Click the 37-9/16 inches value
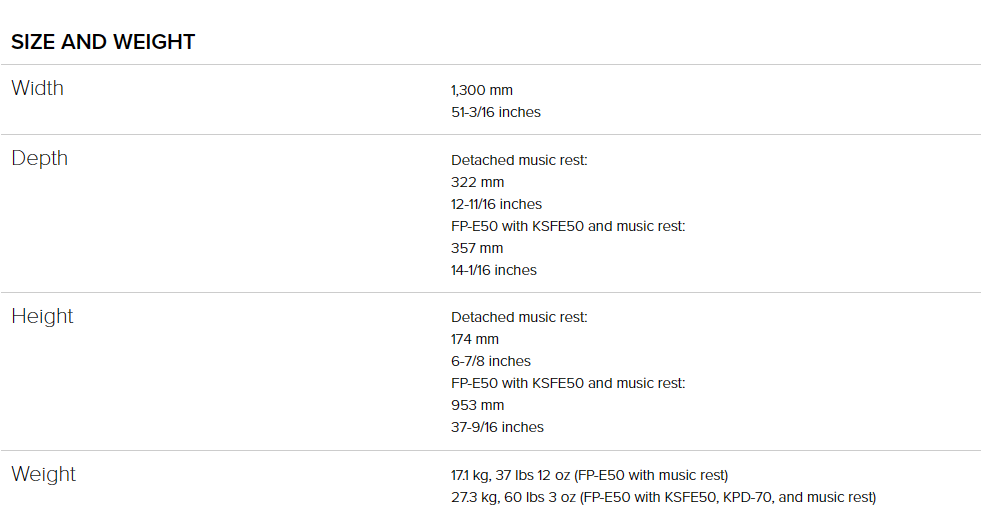 (x=498, y=427)
